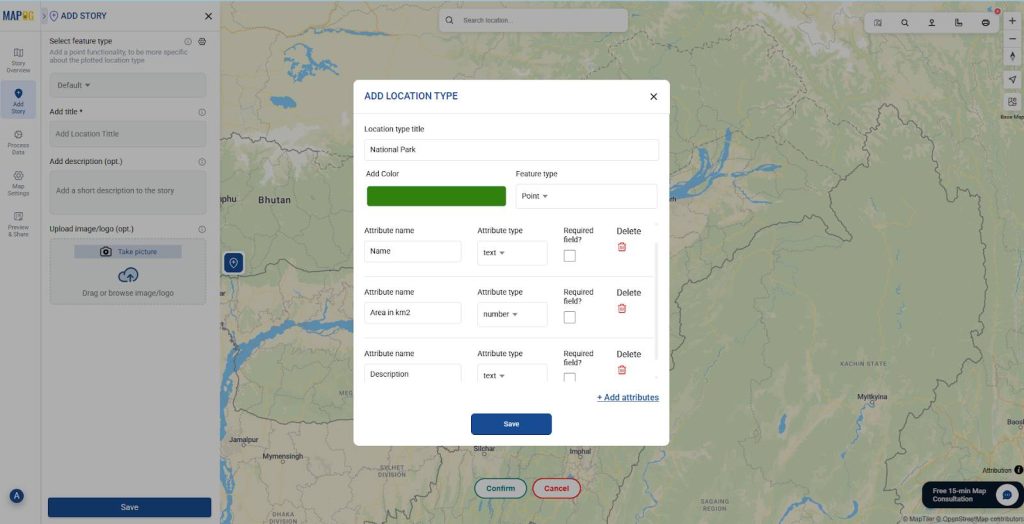Delete the Name attribute row
This screenshot has height=524, width=1024.
(621, 247)
